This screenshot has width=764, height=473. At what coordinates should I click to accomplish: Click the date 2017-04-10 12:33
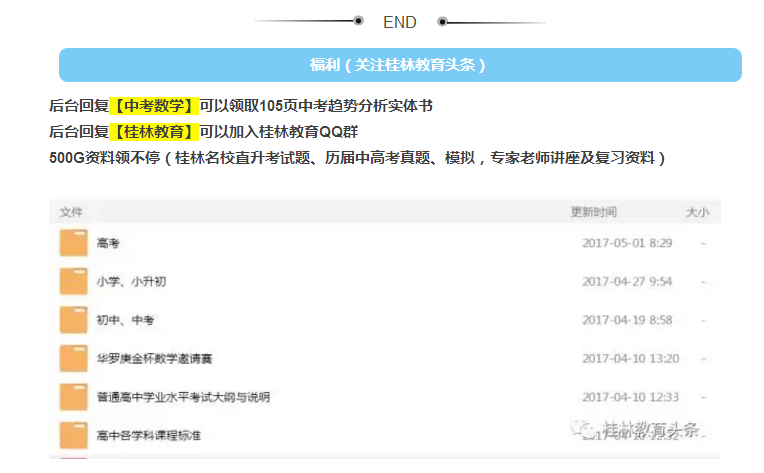click(x=630, y=397)
